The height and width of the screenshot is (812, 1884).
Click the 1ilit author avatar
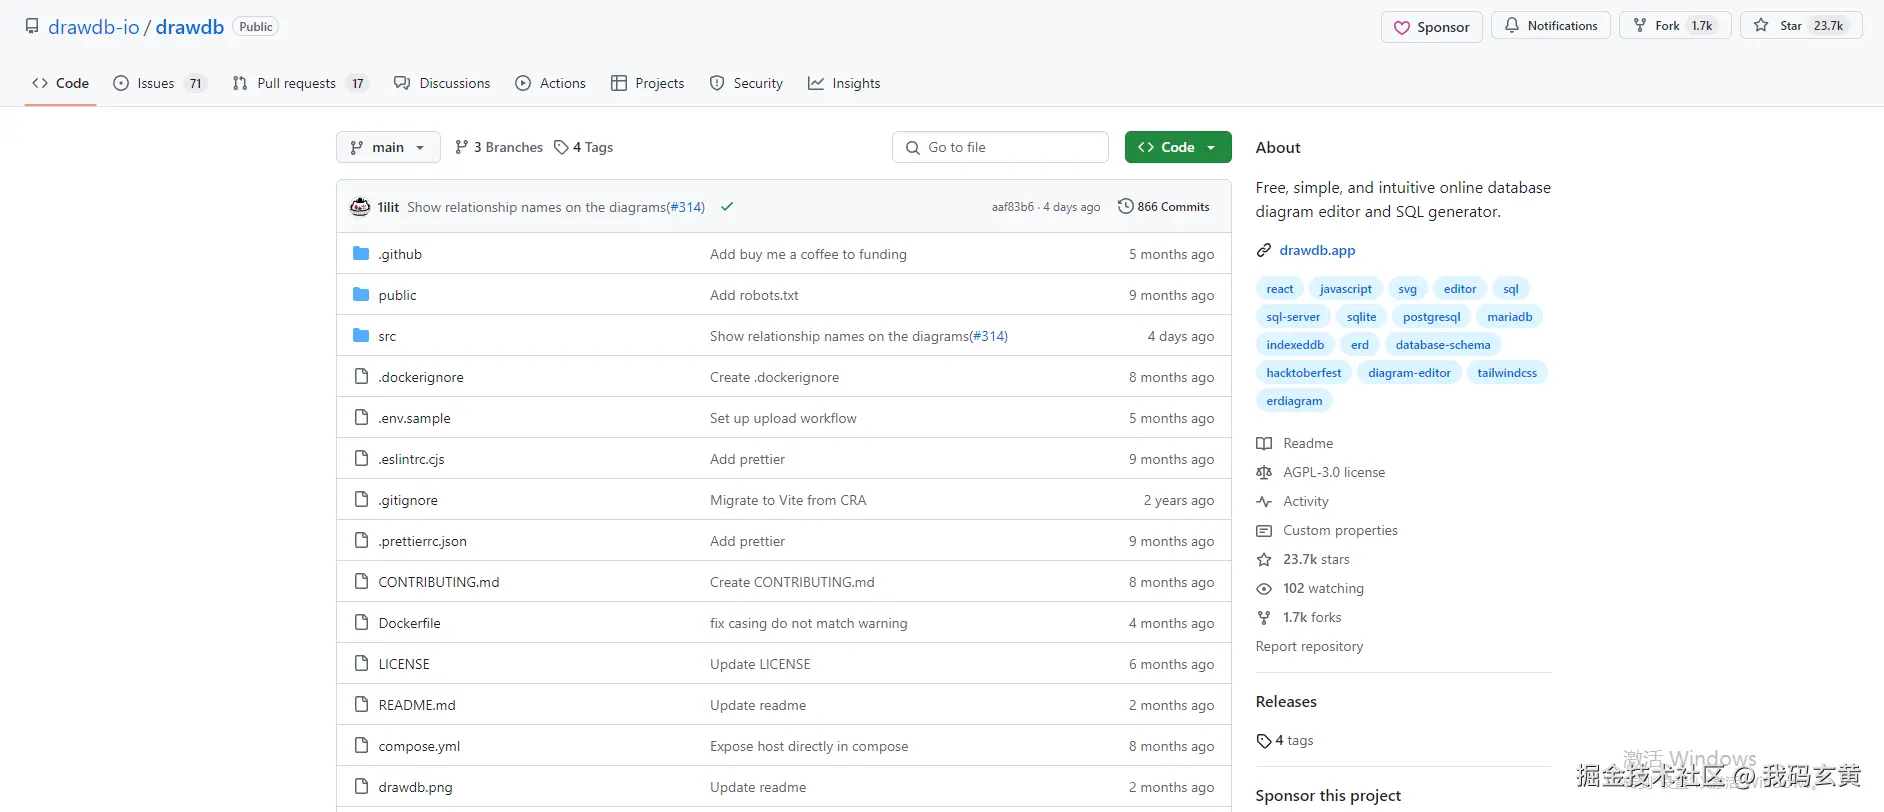click(x=360, y=207)
